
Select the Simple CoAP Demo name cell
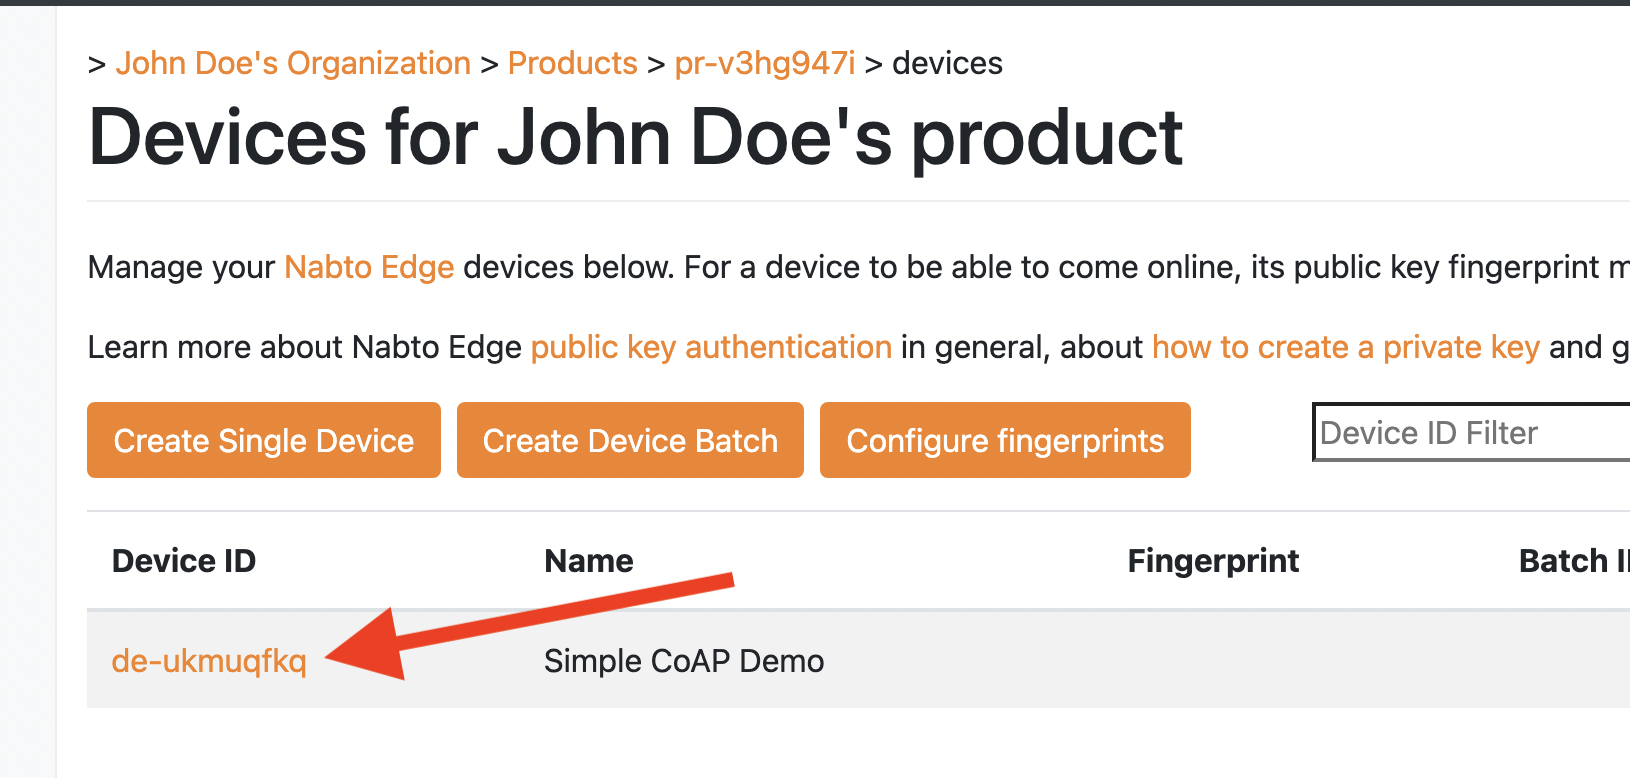(684, 661)
